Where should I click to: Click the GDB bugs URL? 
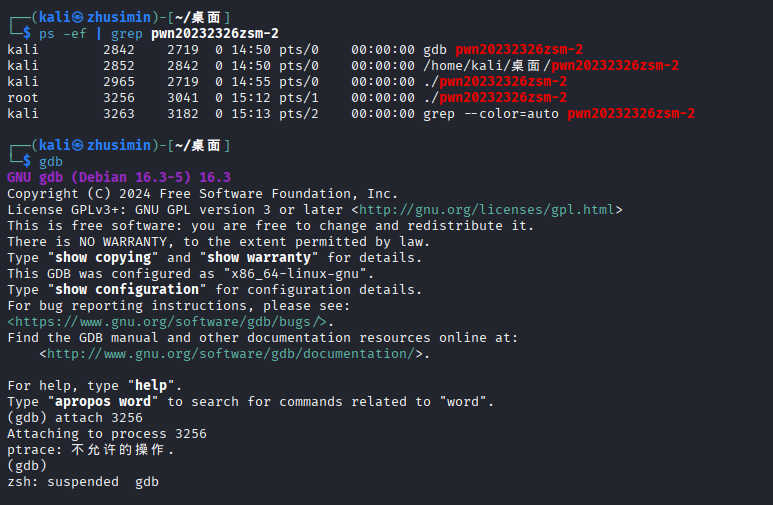[167, 321]
